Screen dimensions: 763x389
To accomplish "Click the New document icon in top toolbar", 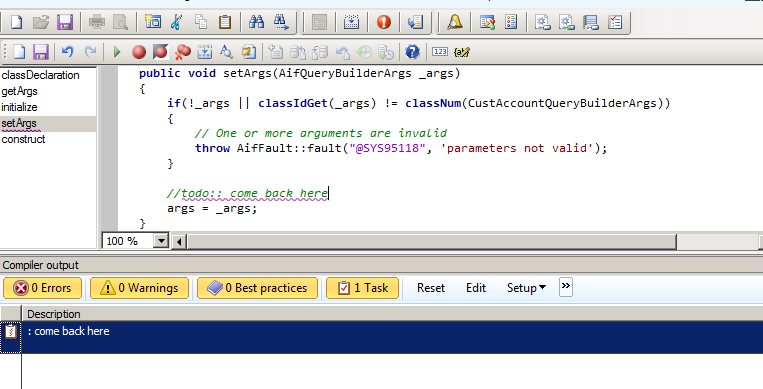I will [x=17, y=22].
